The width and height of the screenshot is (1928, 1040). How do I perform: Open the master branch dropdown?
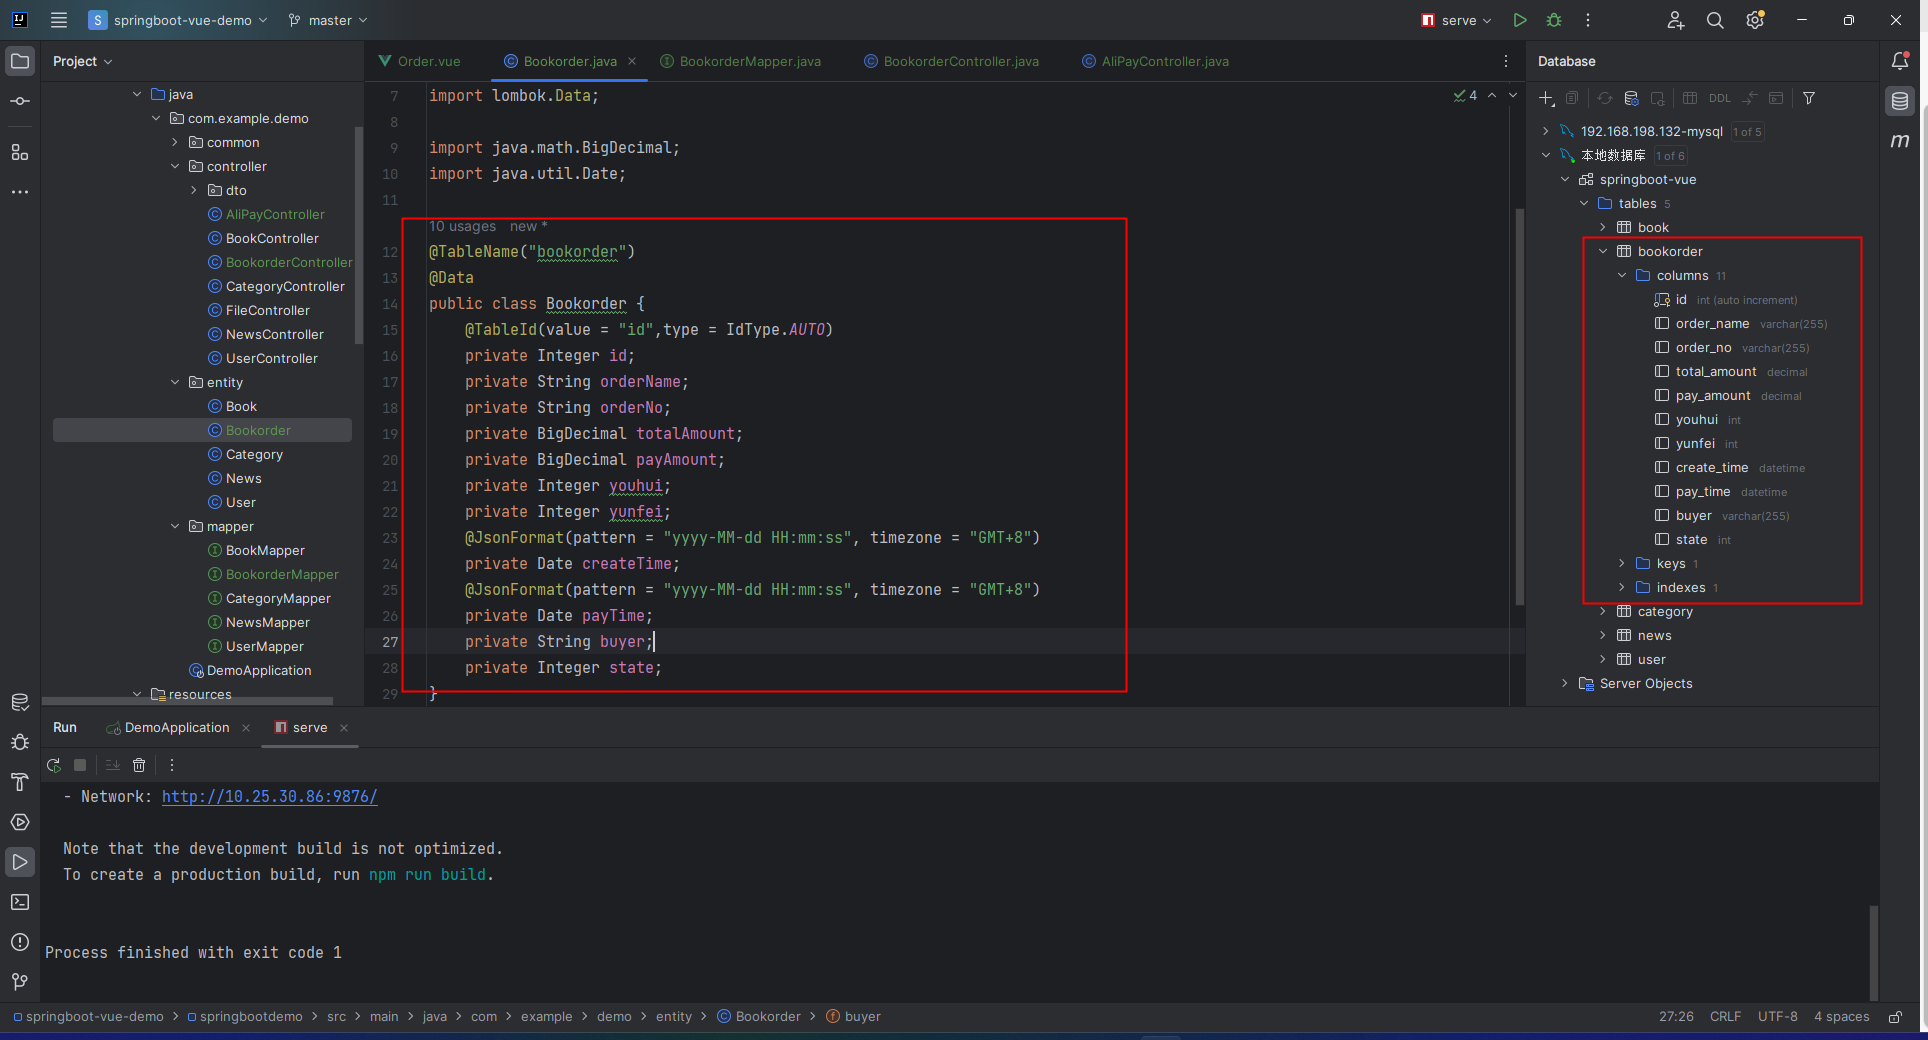pyautogui.click(x=328, y=20)
